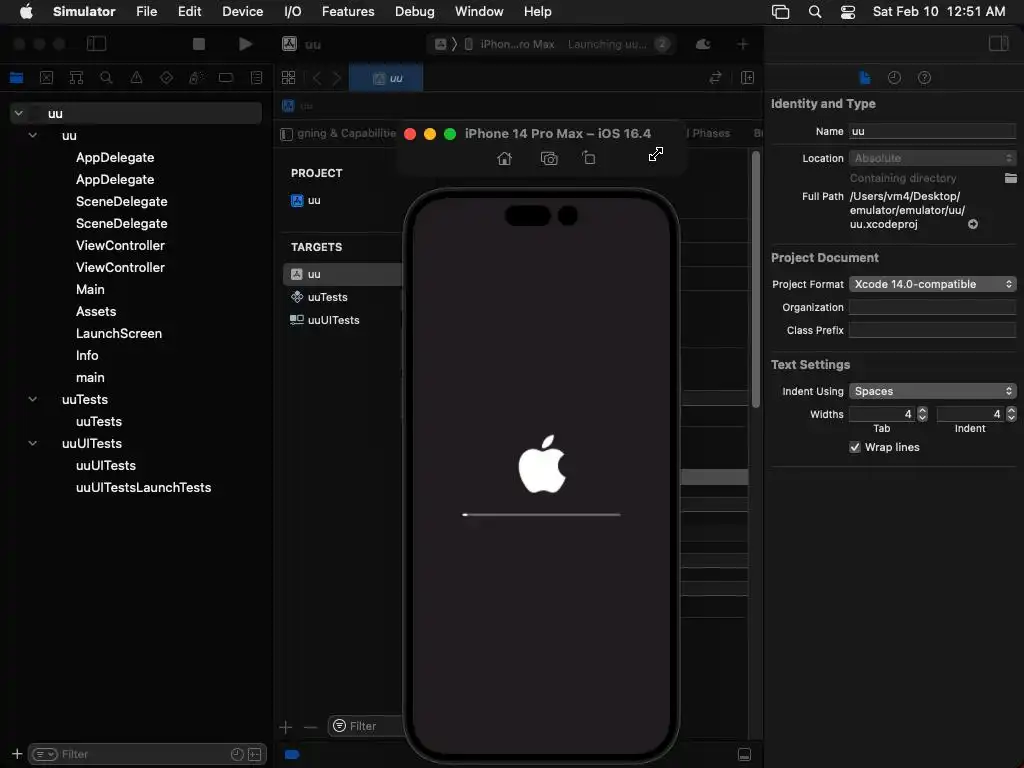Open the Project Format dropdown
This screenshot has width=1024, height=768.
932,284
